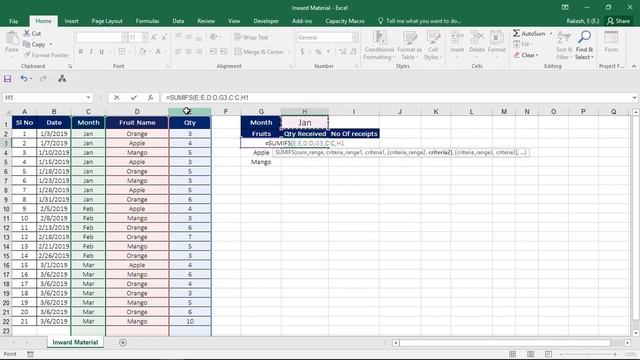Open Conditional Formatting menu
This screenshot has height=360, width=640.
379,45
